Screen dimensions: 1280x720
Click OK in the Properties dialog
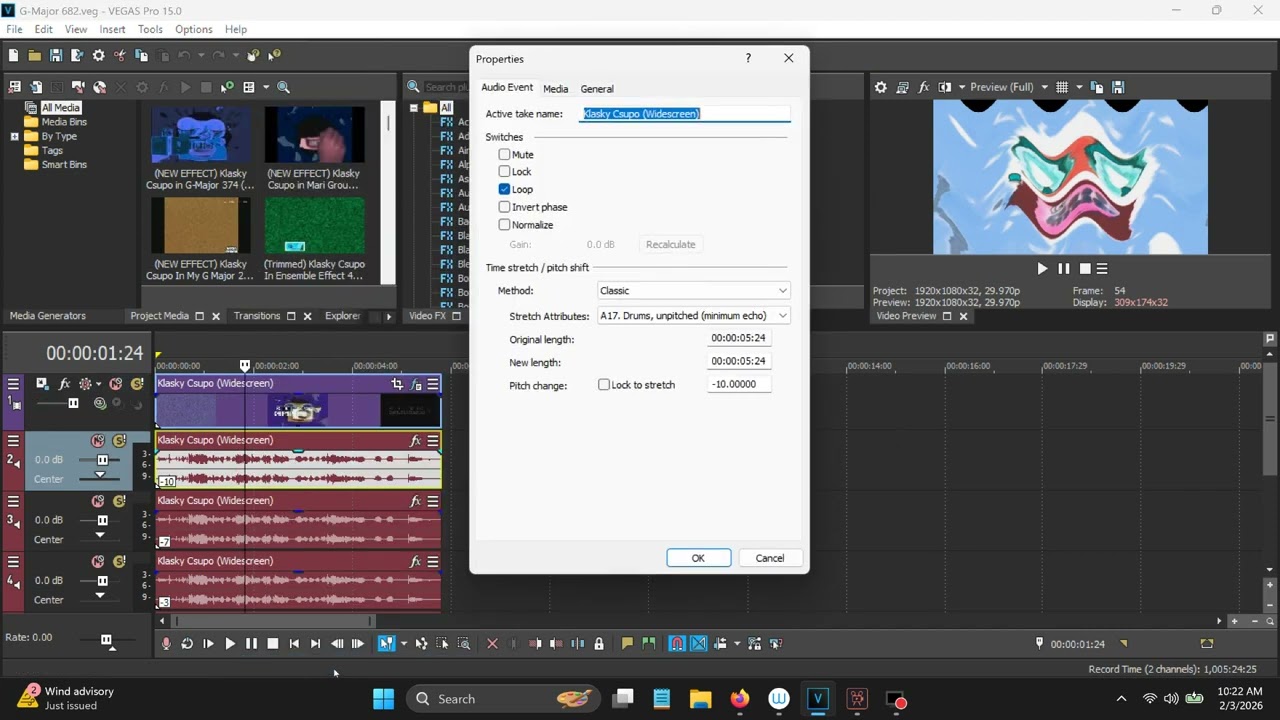tap(698, 558)
